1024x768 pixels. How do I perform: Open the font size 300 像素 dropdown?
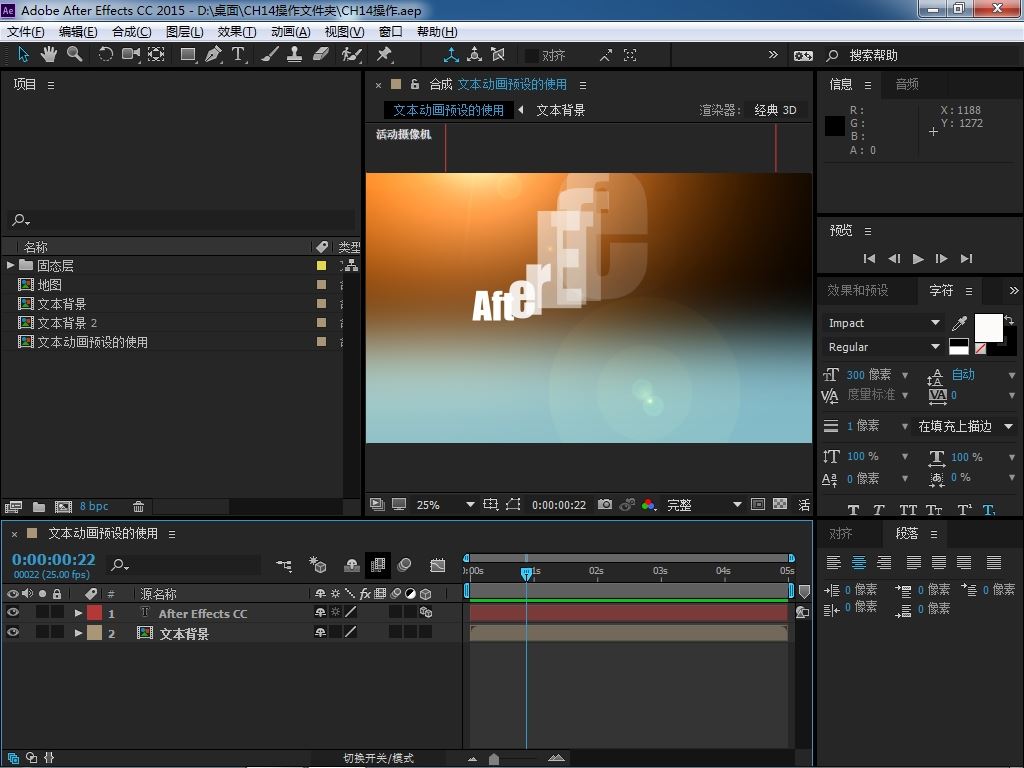click(905, 375)
